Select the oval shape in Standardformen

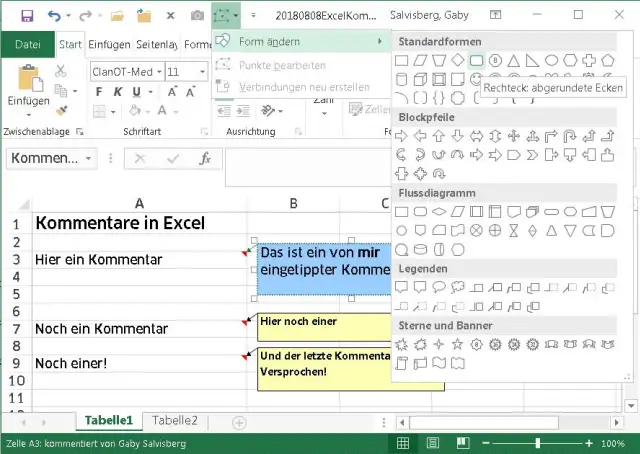(x=551, y=61)
